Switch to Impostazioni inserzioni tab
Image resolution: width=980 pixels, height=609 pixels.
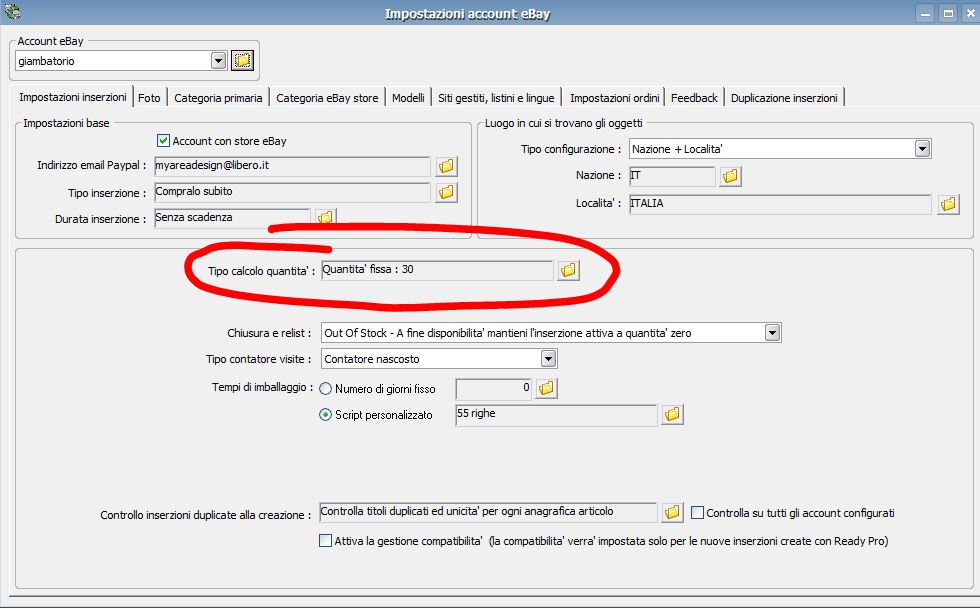[72, 97]
